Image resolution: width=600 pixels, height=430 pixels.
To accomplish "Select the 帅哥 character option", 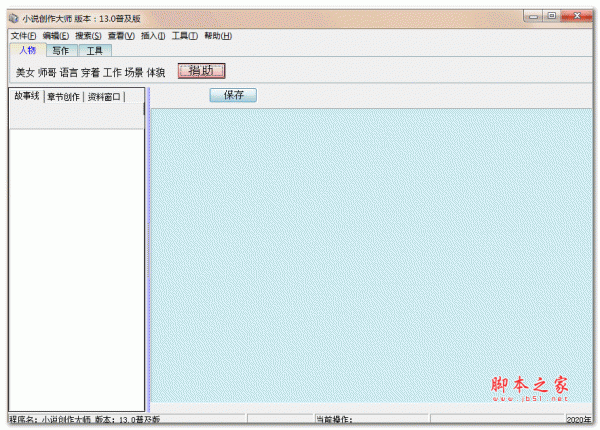I will point(47,72).
